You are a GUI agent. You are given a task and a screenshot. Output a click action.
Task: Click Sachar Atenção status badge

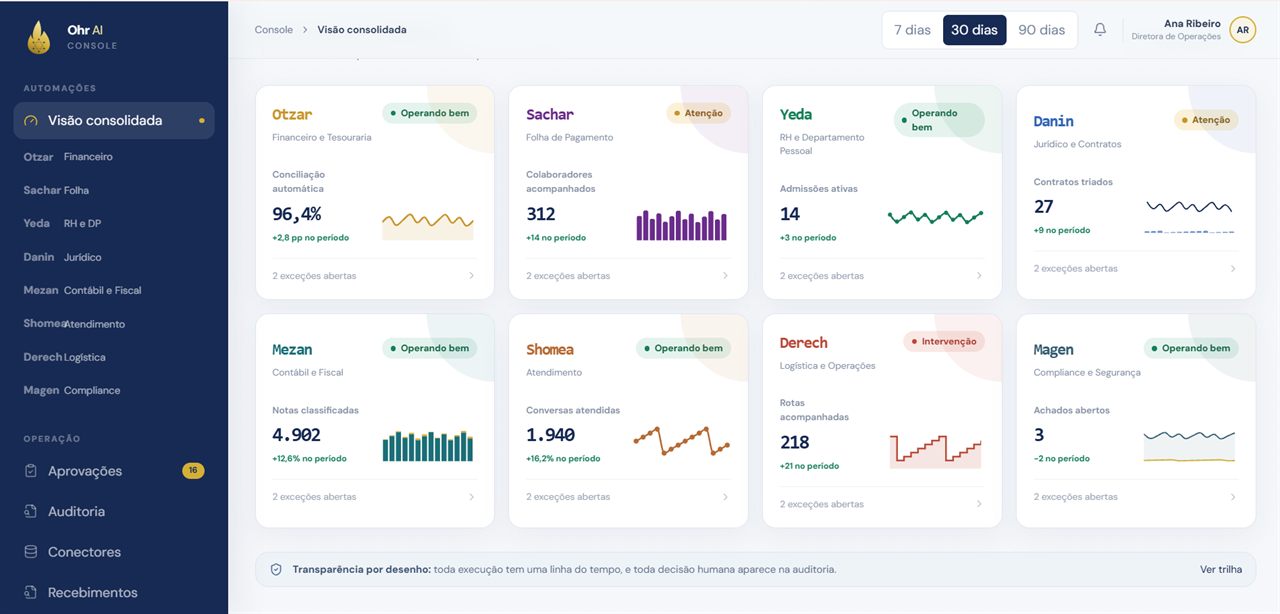699,113
